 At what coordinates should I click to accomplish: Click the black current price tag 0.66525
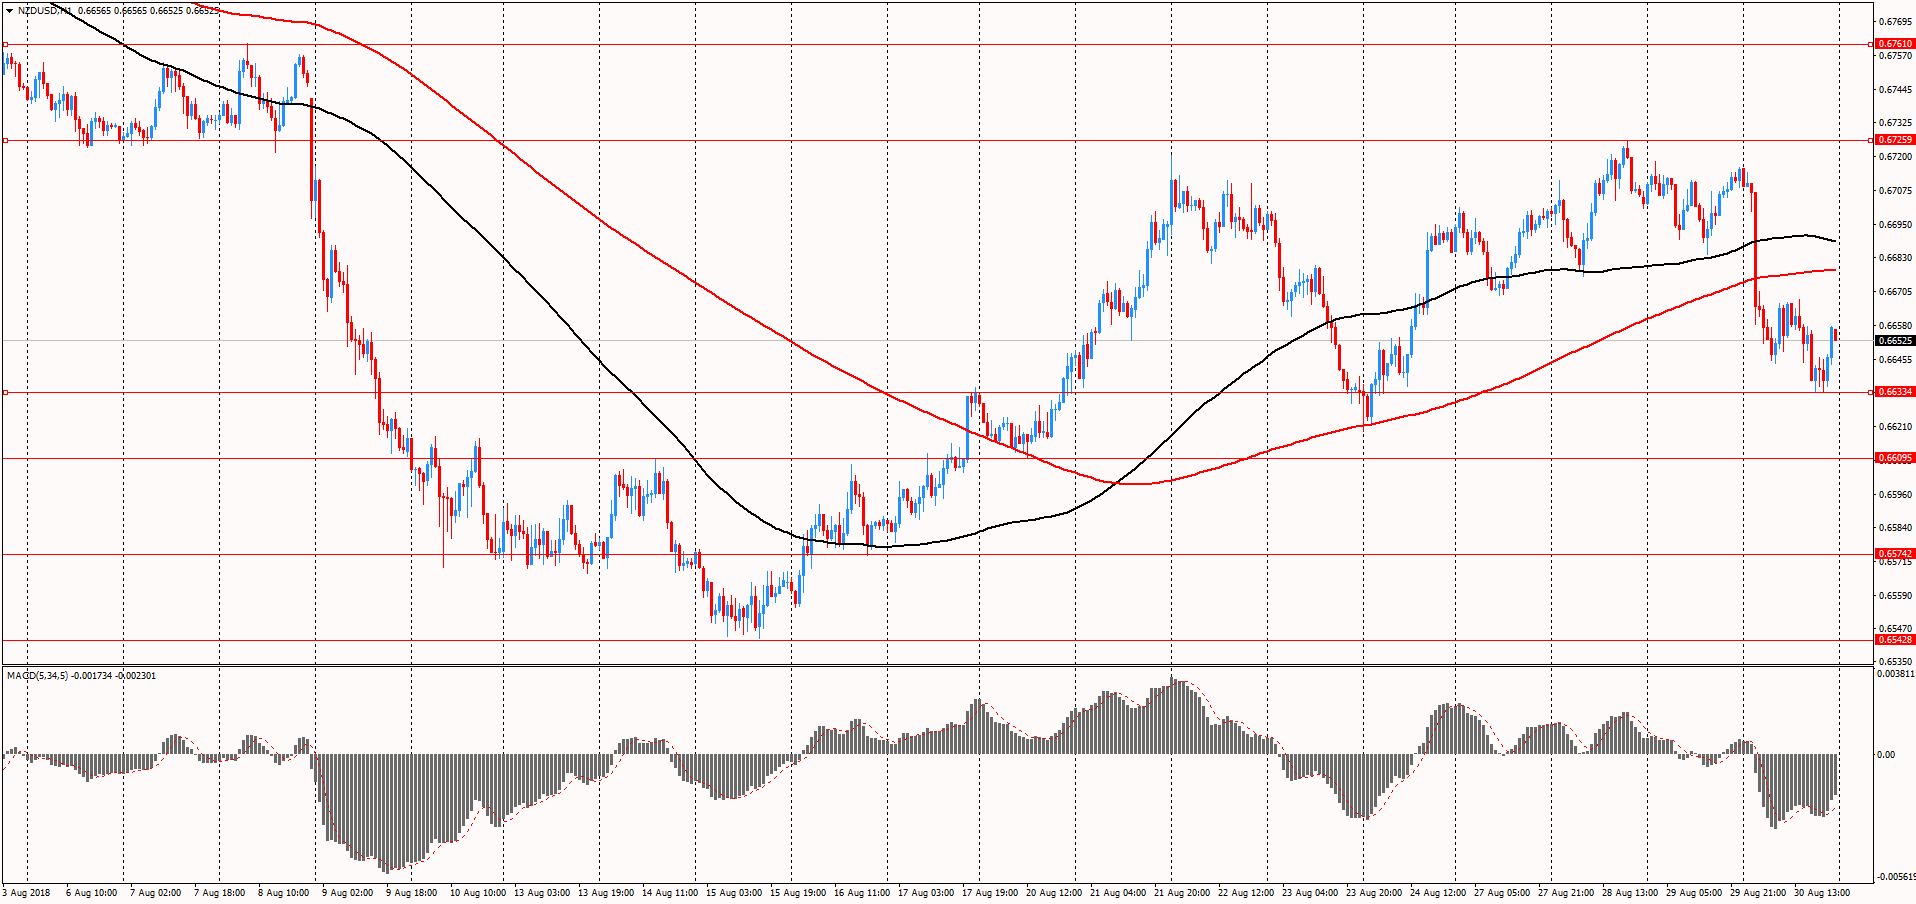click(x=1894, y=341)
